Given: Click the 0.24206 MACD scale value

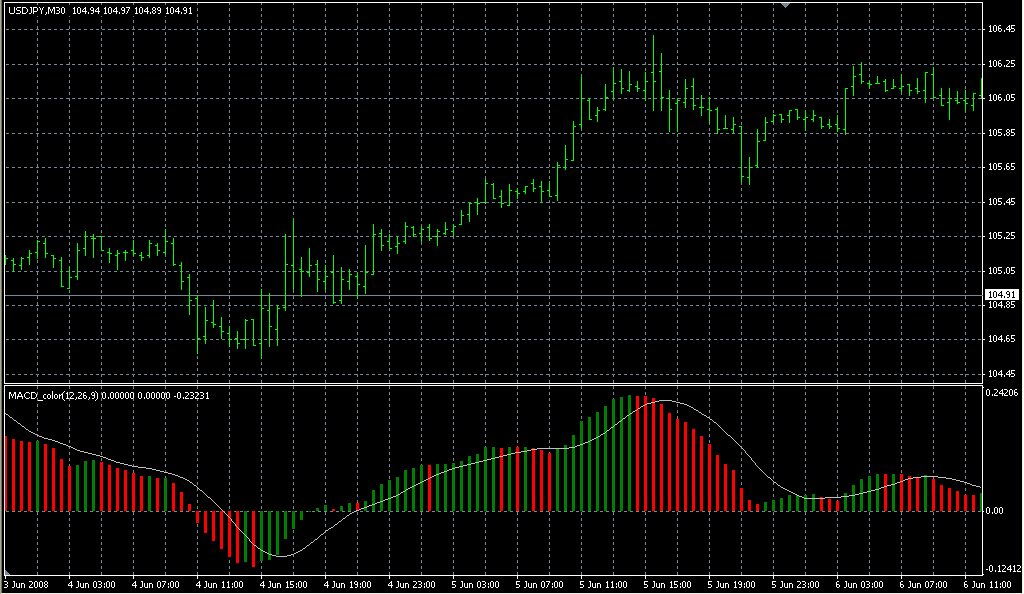Looking at the screenshot, I should 1002,393.
